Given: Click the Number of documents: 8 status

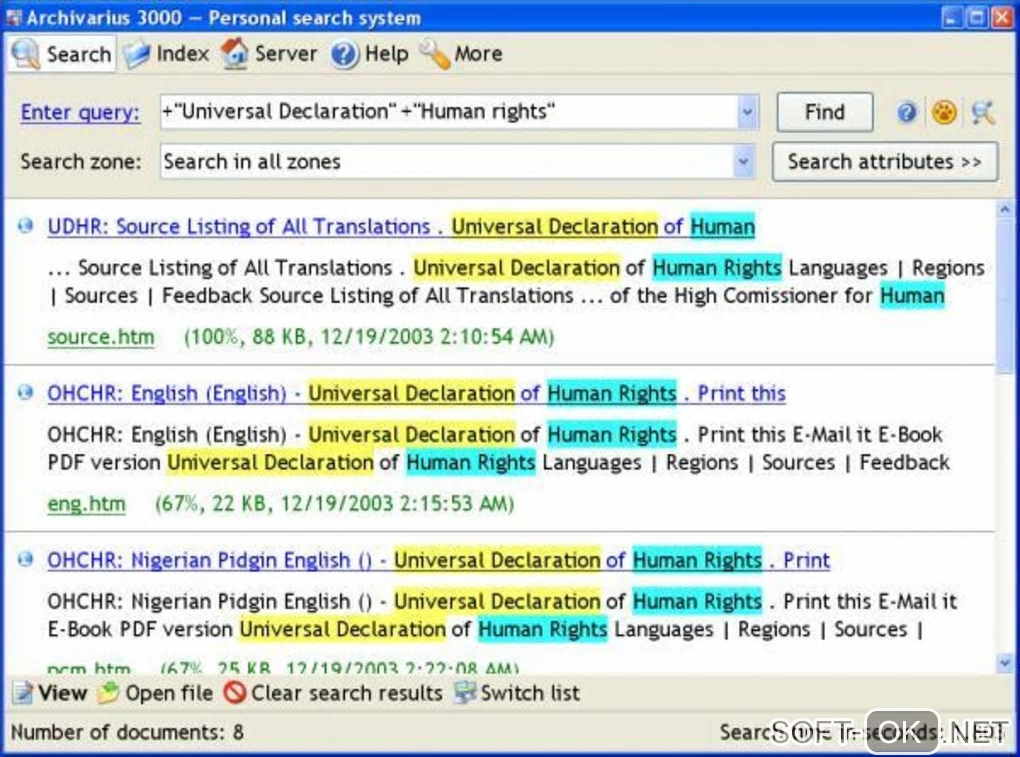Looking at the screenshot, I should pyautogui.click(x=128, y=732).
